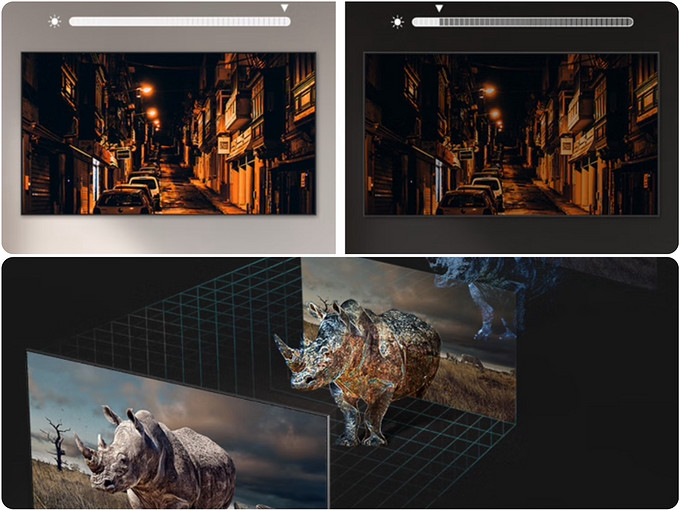Select the dimmed street scene TV on right
This screenshot has width=680, height=510.
(x=511, y=133)
